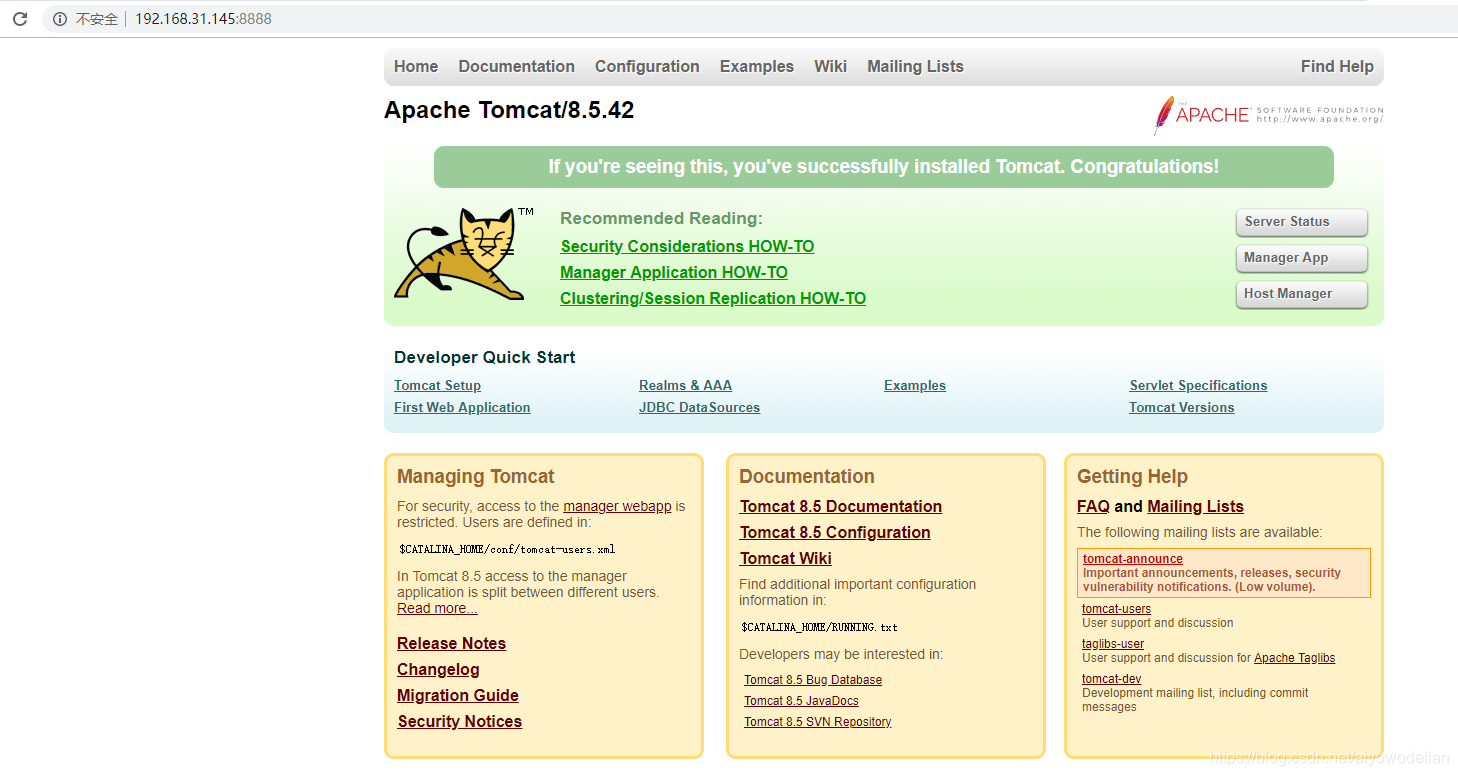The height and width of the screenshot is (776, 1458).
Task: Open the tomcat-announce mailing list link
Action: point(1133,559)
